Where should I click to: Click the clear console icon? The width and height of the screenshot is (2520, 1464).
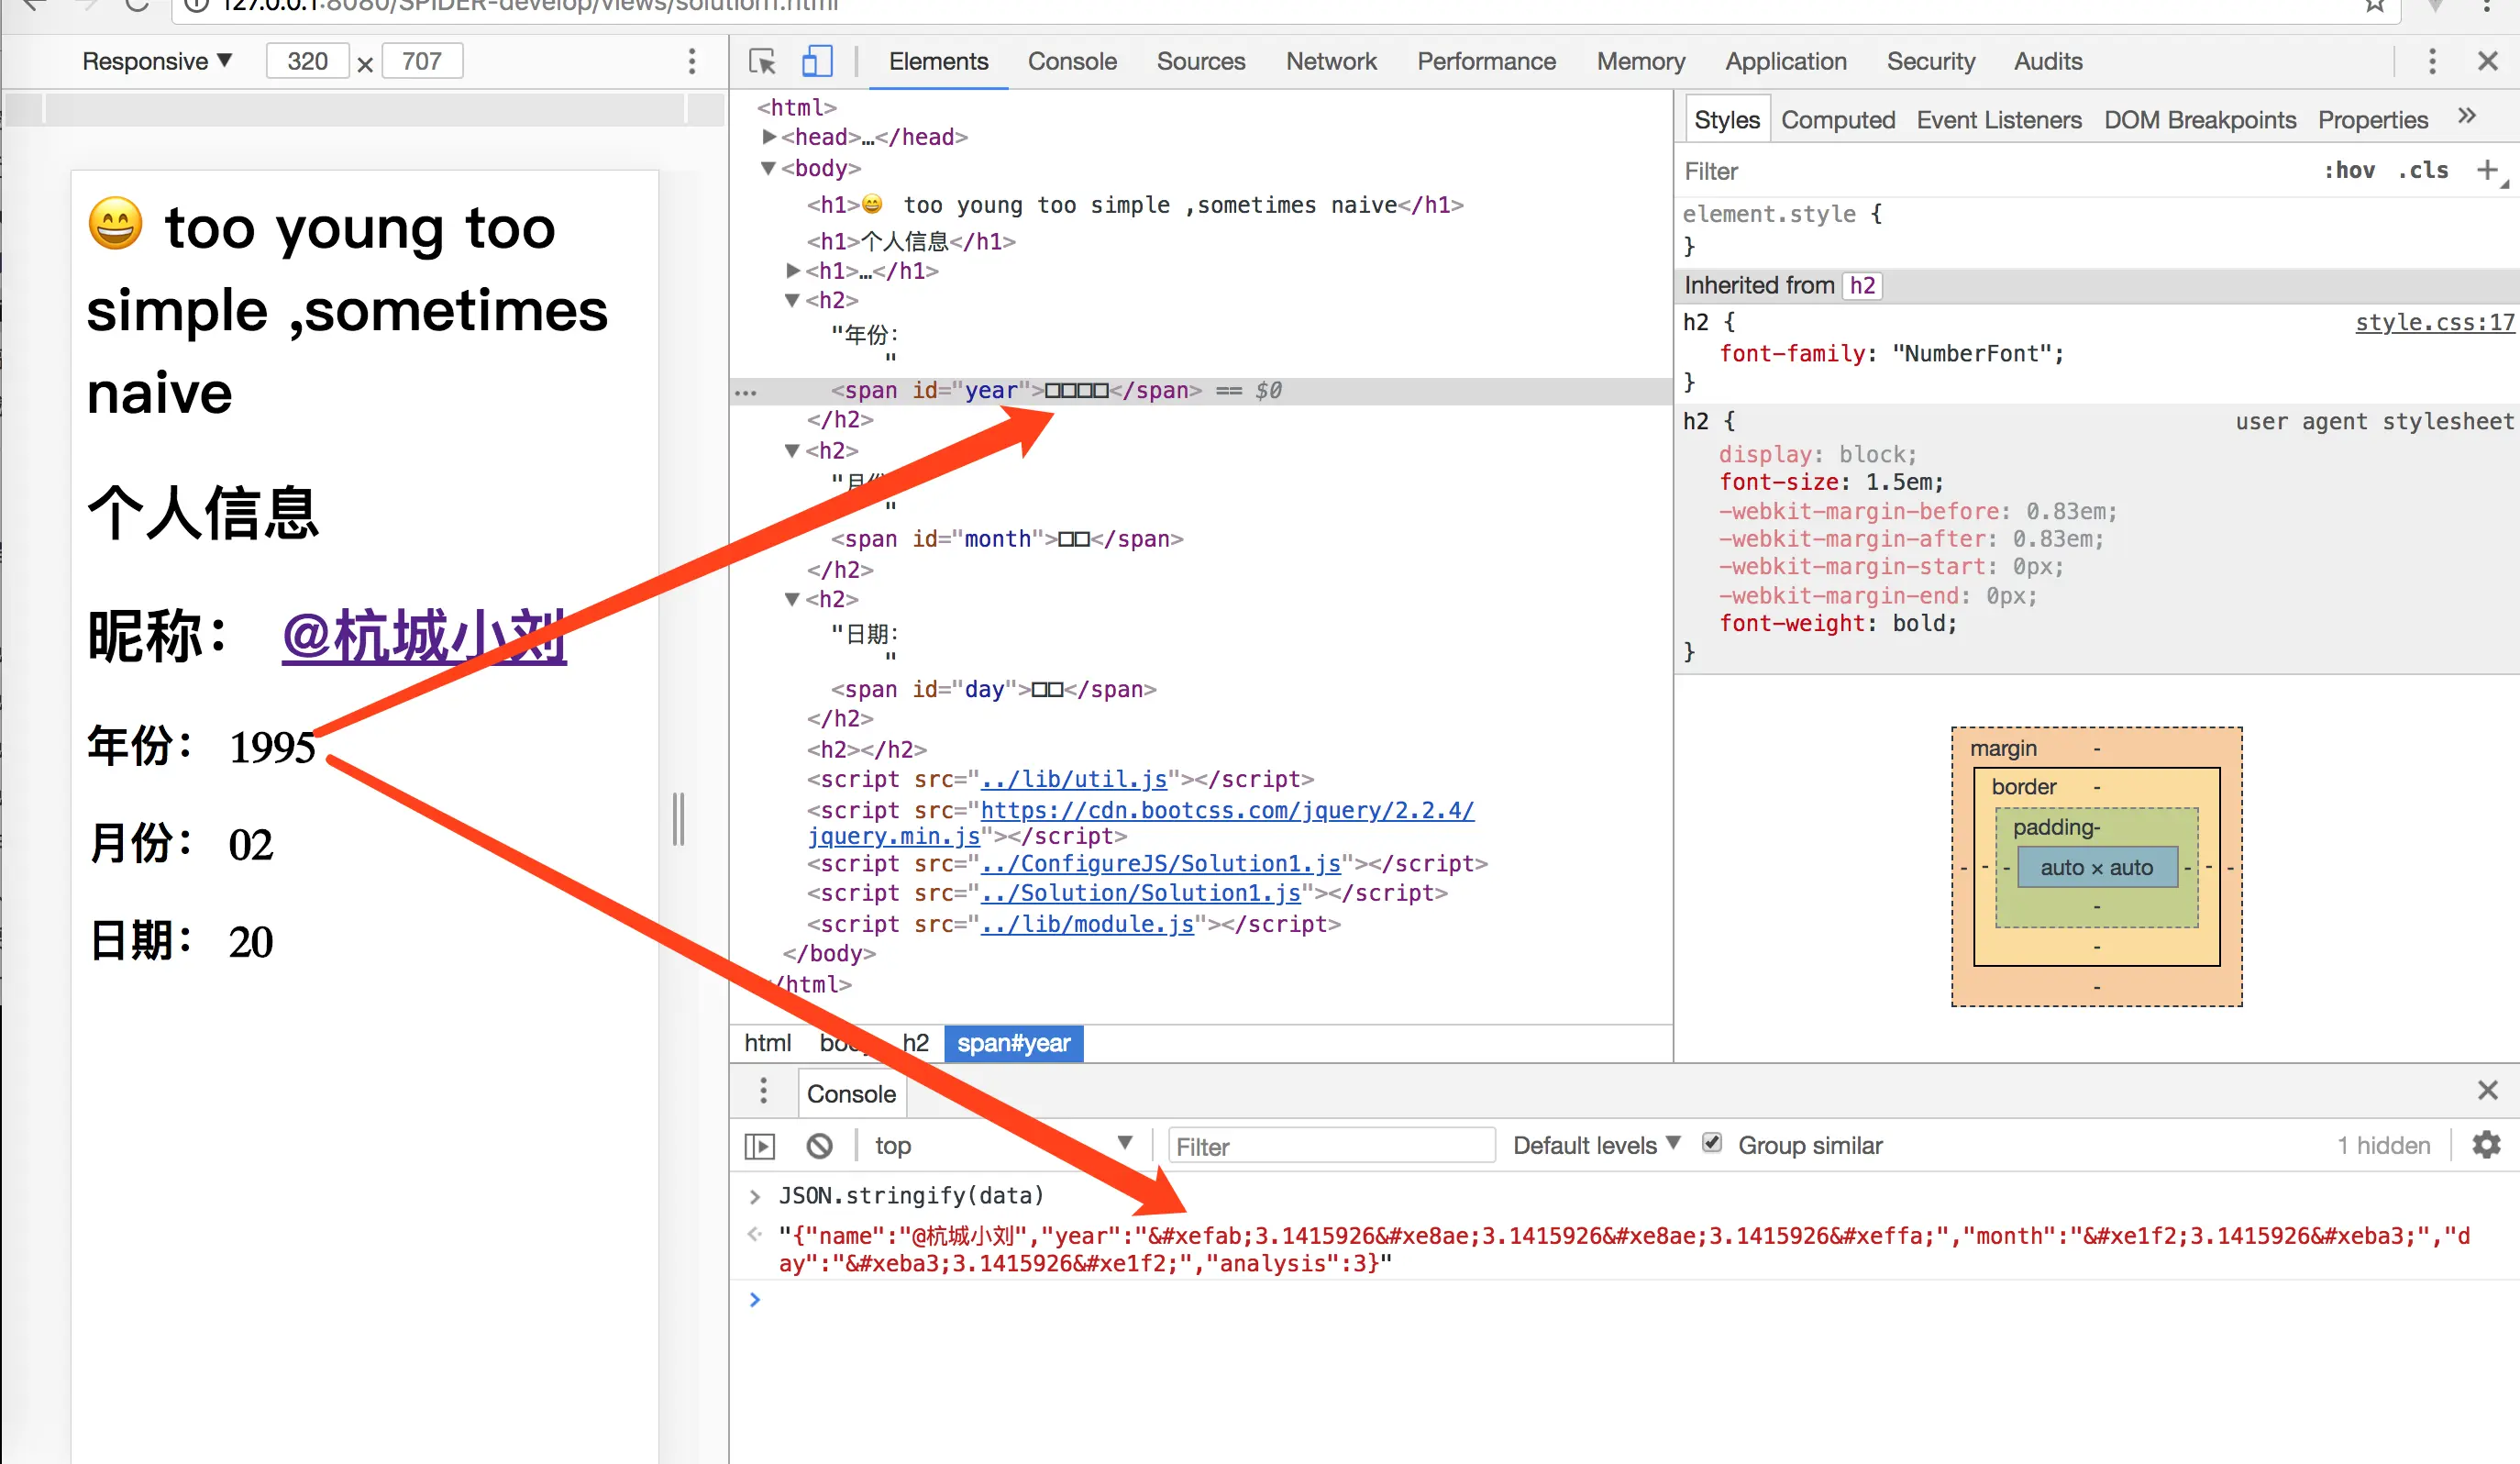click(819, 1146)
